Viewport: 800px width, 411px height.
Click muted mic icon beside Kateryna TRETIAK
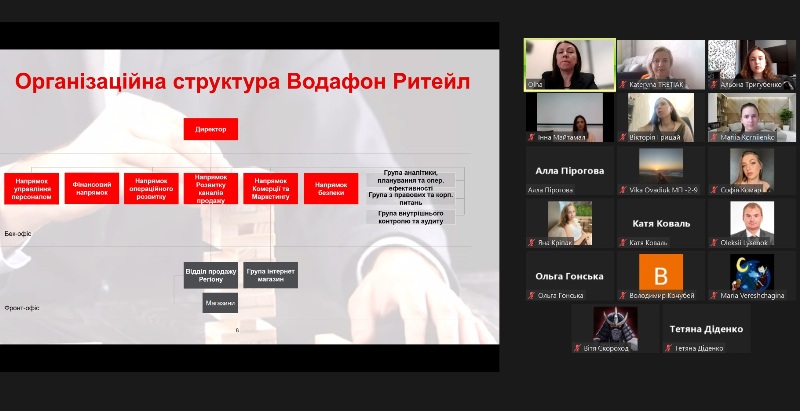click(x=623, y=85)
